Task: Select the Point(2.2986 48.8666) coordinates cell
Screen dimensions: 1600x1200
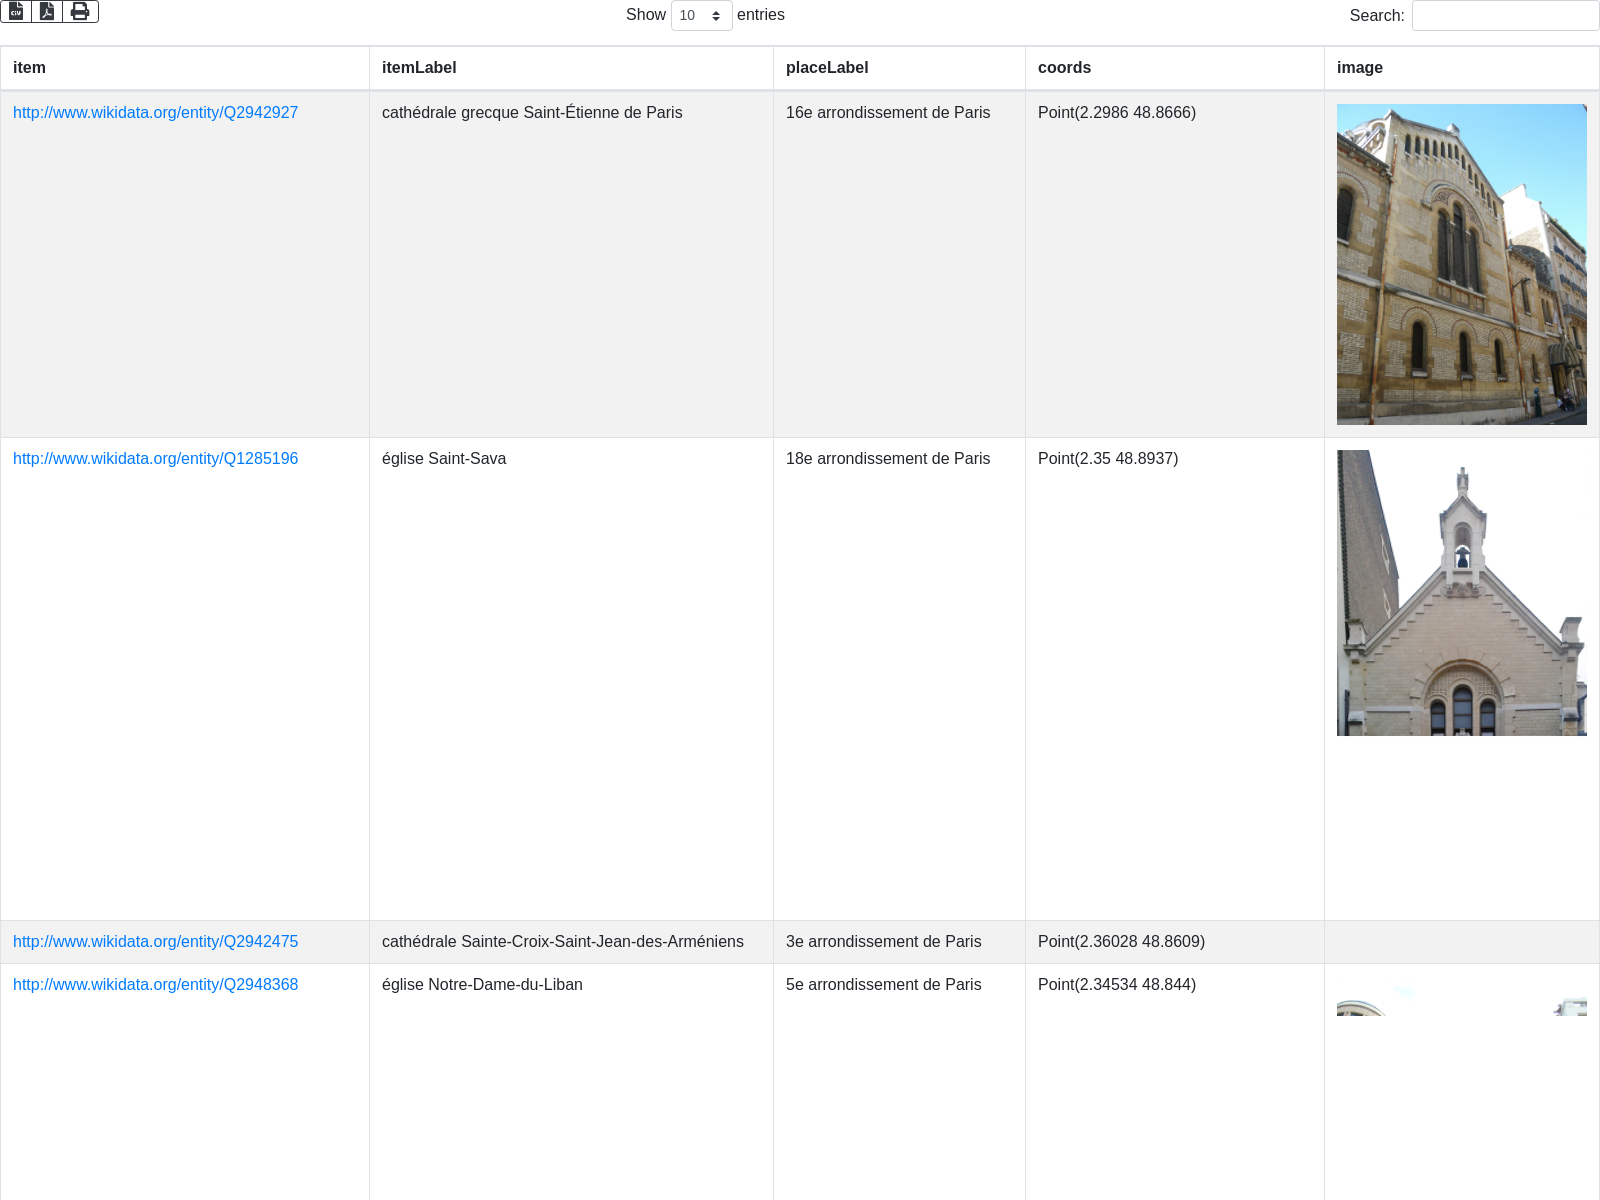Action: pos(1116,113)
